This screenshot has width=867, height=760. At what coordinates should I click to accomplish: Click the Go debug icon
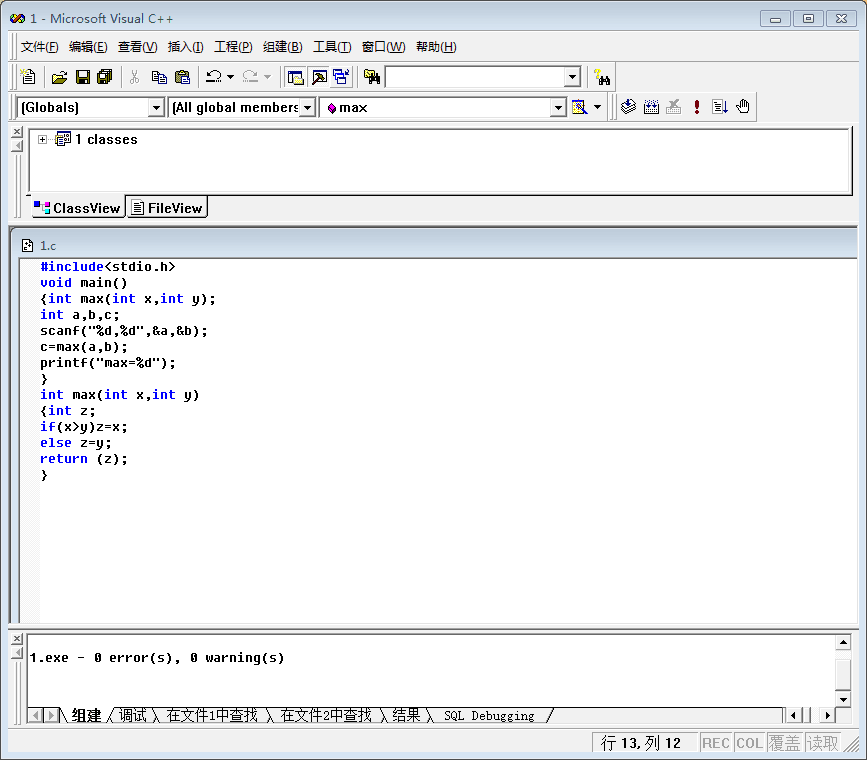pyautogui.click(x=720, y=107)
